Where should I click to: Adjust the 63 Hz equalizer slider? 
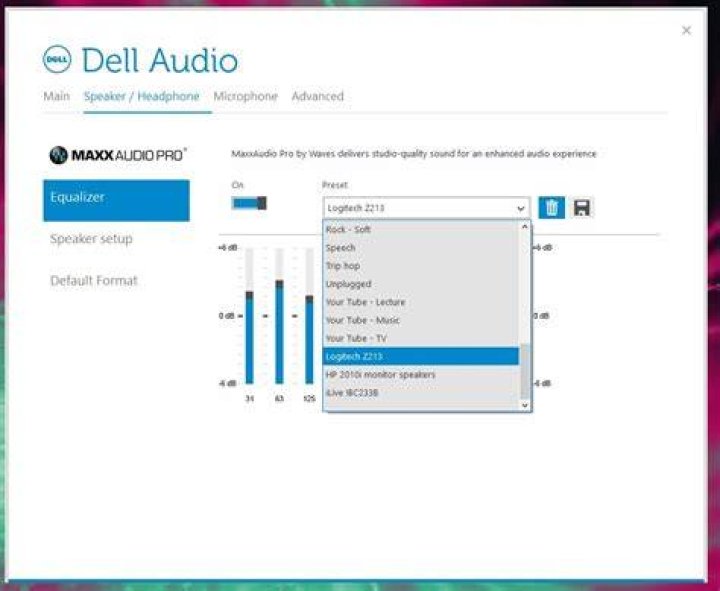[279, 284]
